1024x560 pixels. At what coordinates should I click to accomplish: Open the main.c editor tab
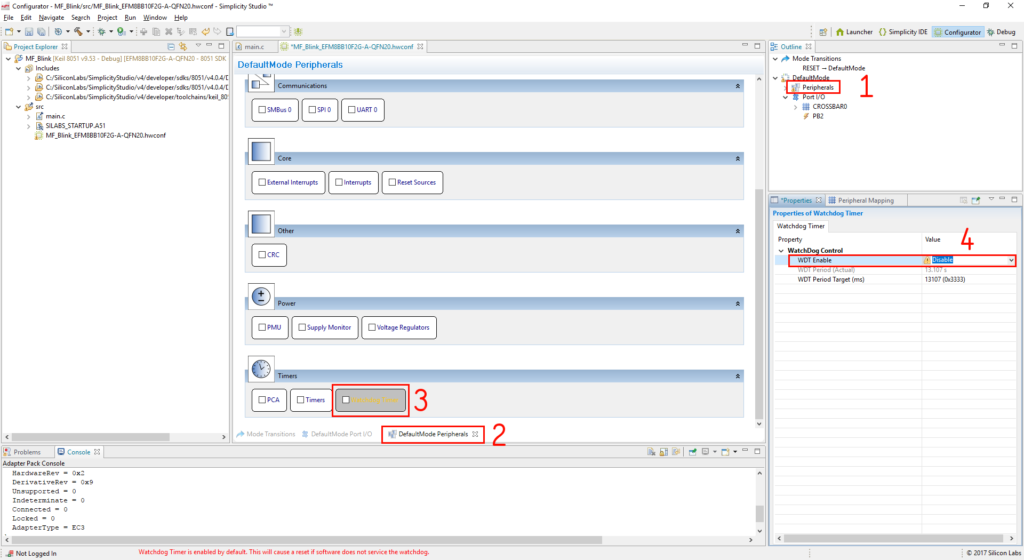coord(253,47)
